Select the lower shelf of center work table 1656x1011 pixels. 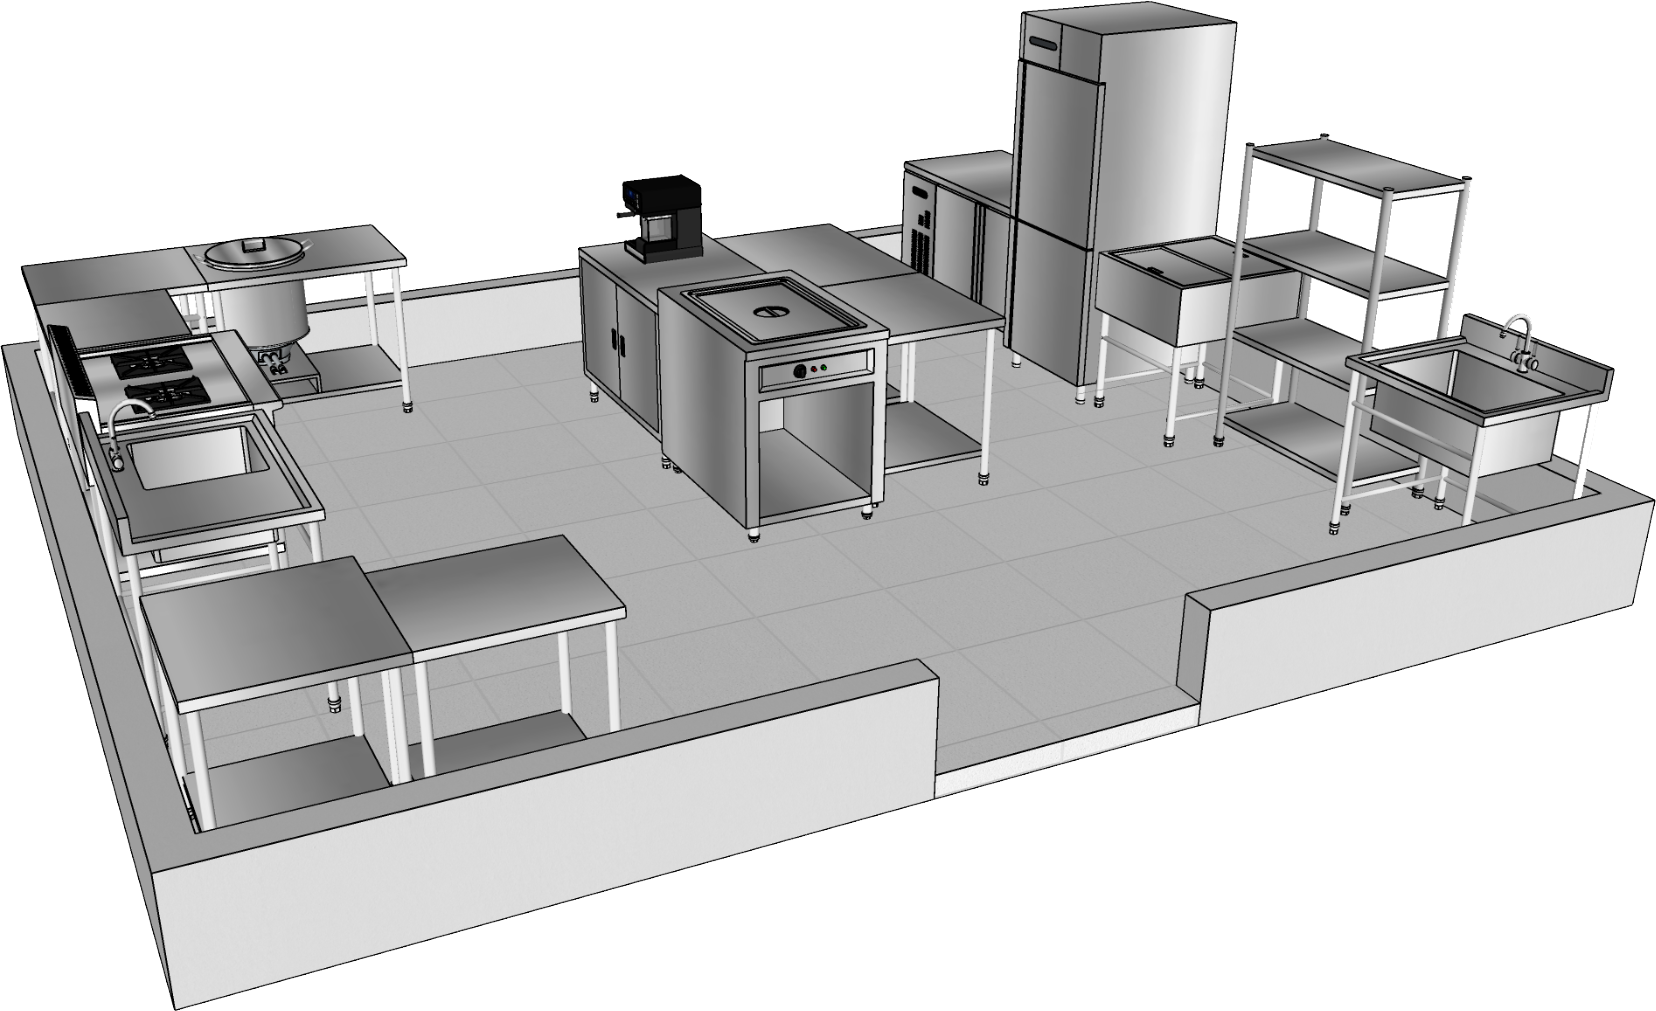[x=930, y=450]
